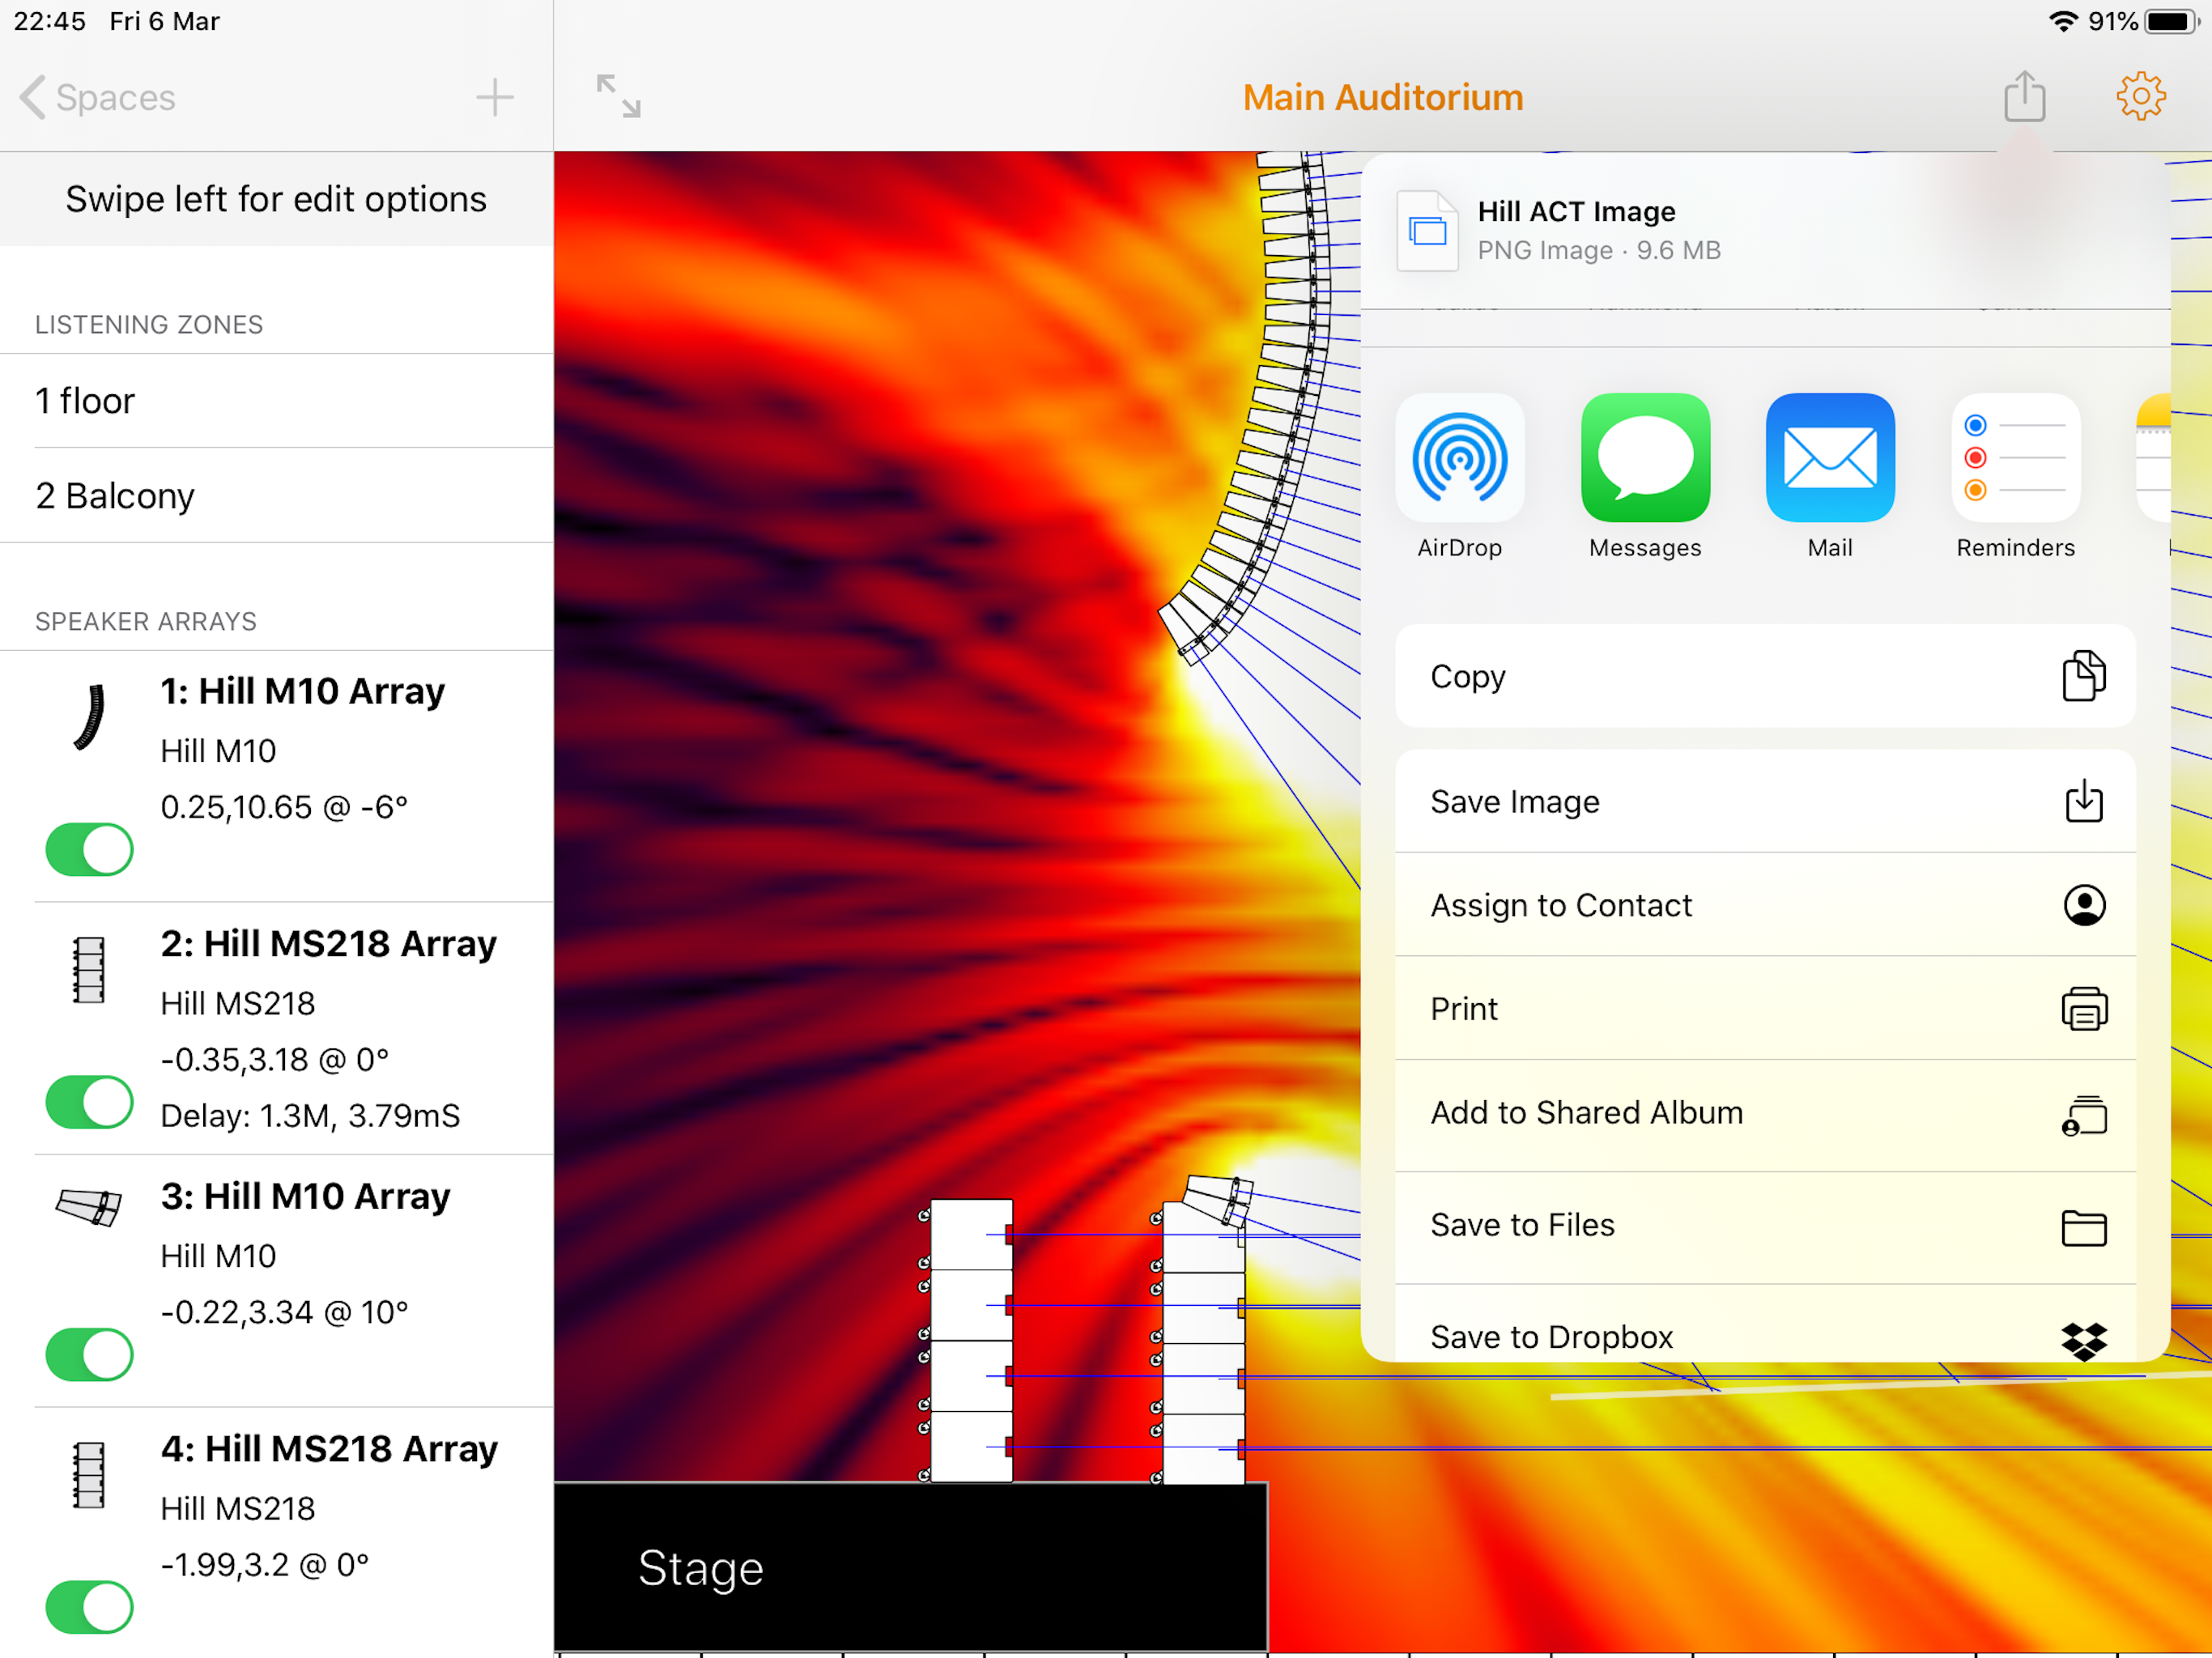The height and width of the screenshot is (1658, 2212).
Task: Tap the share export icon
Action: (2024, 96)
